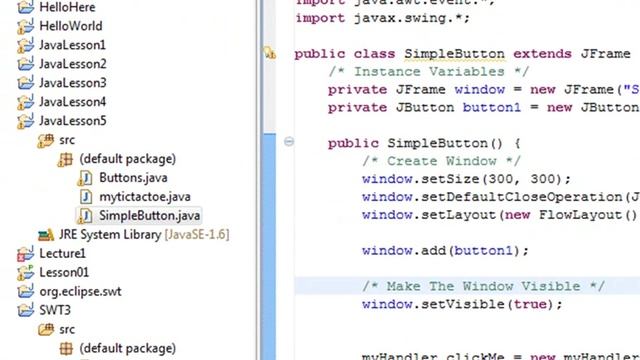Viewport: 640px width, 360px height.
Task: Click the JavaLesson4 project icon
Action: tap(25, 102)
